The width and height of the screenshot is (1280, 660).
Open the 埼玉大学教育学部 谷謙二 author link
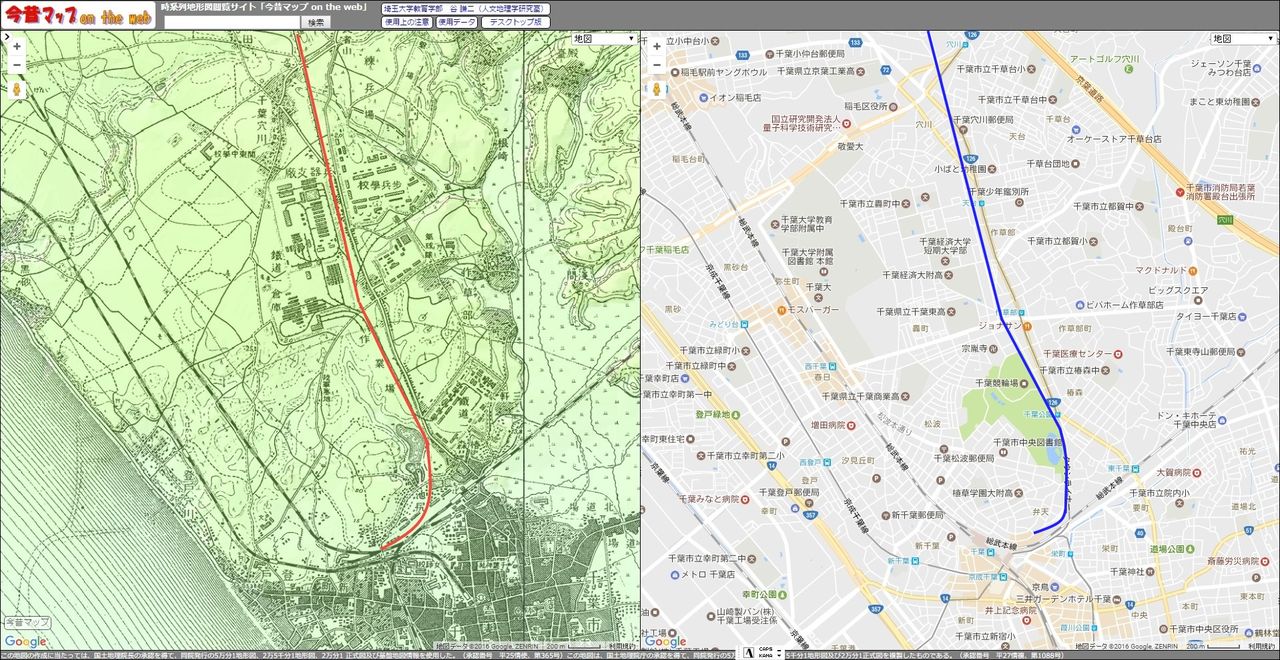tap(465, 9)
